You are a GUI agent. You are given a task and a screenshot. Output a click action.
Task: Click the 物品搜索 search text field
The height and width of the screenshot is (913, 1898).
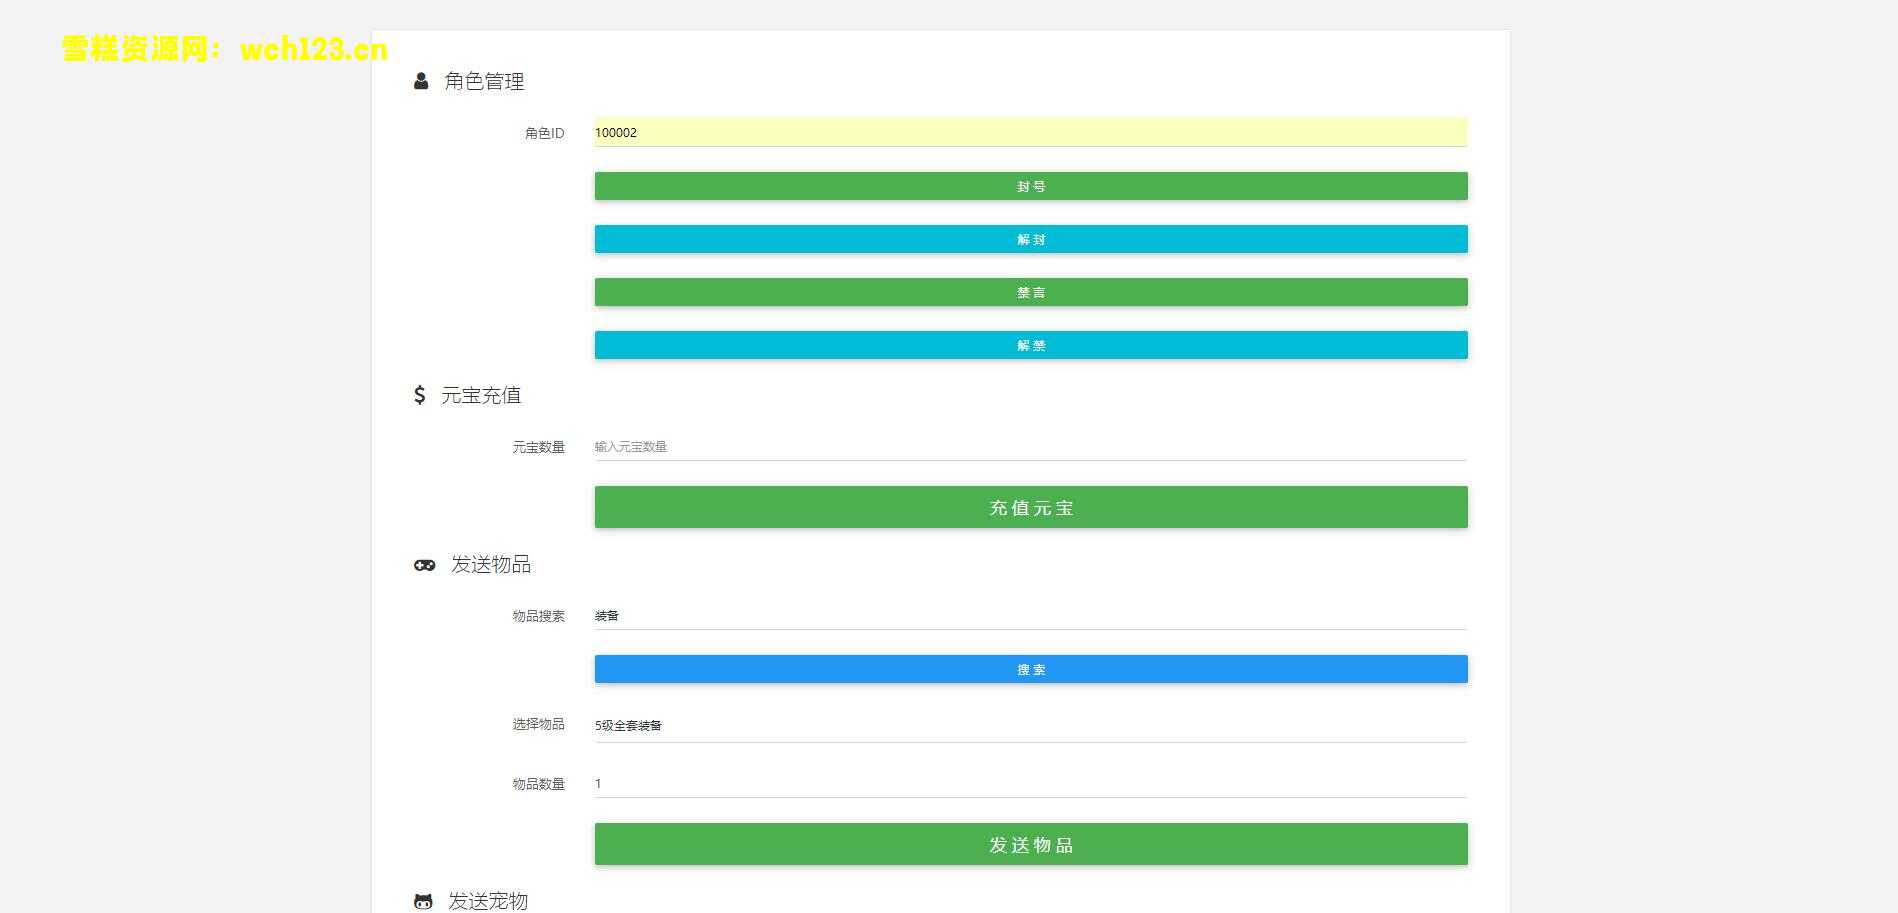point(1030,616)
